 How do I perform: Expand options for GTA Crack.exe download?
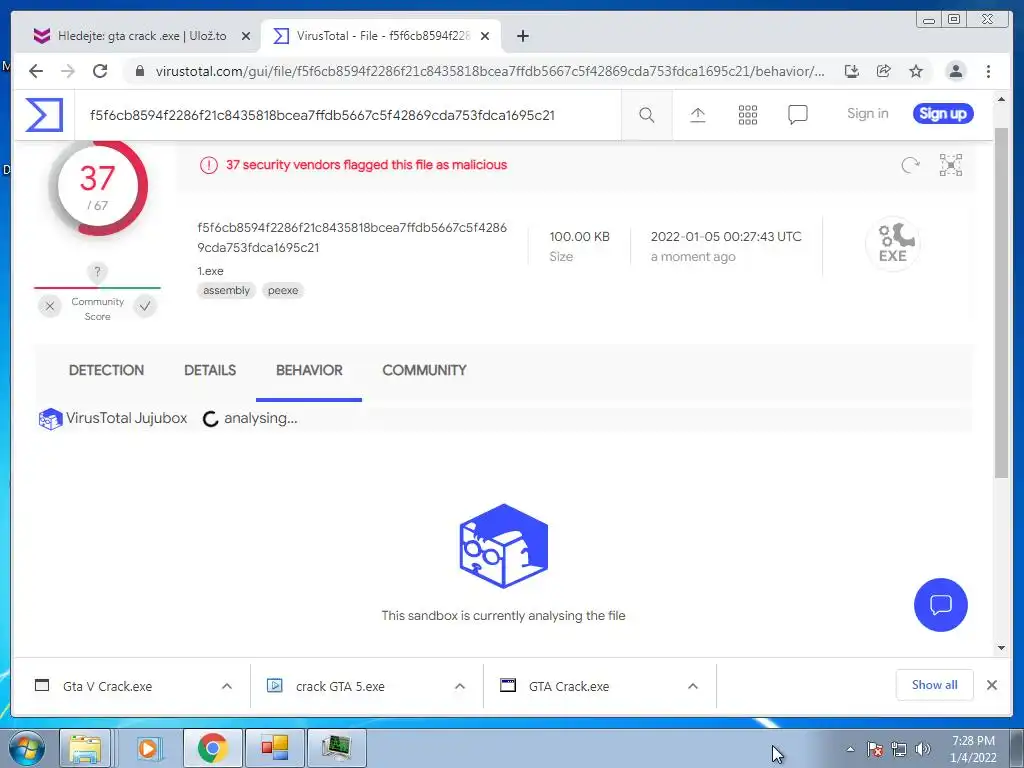click(693, 686)
